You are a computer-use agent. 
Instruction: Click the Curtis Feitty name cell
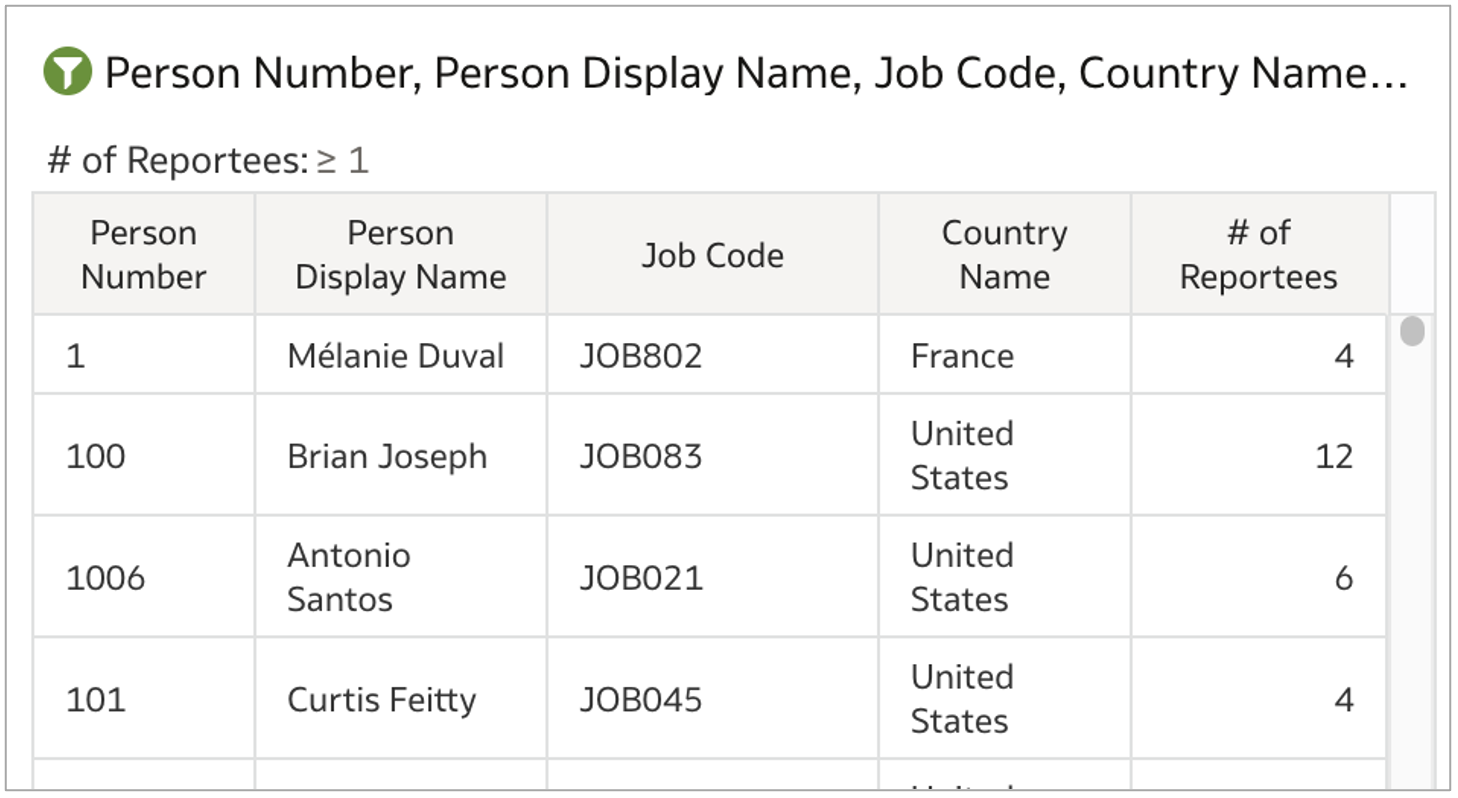coord(381,699)
